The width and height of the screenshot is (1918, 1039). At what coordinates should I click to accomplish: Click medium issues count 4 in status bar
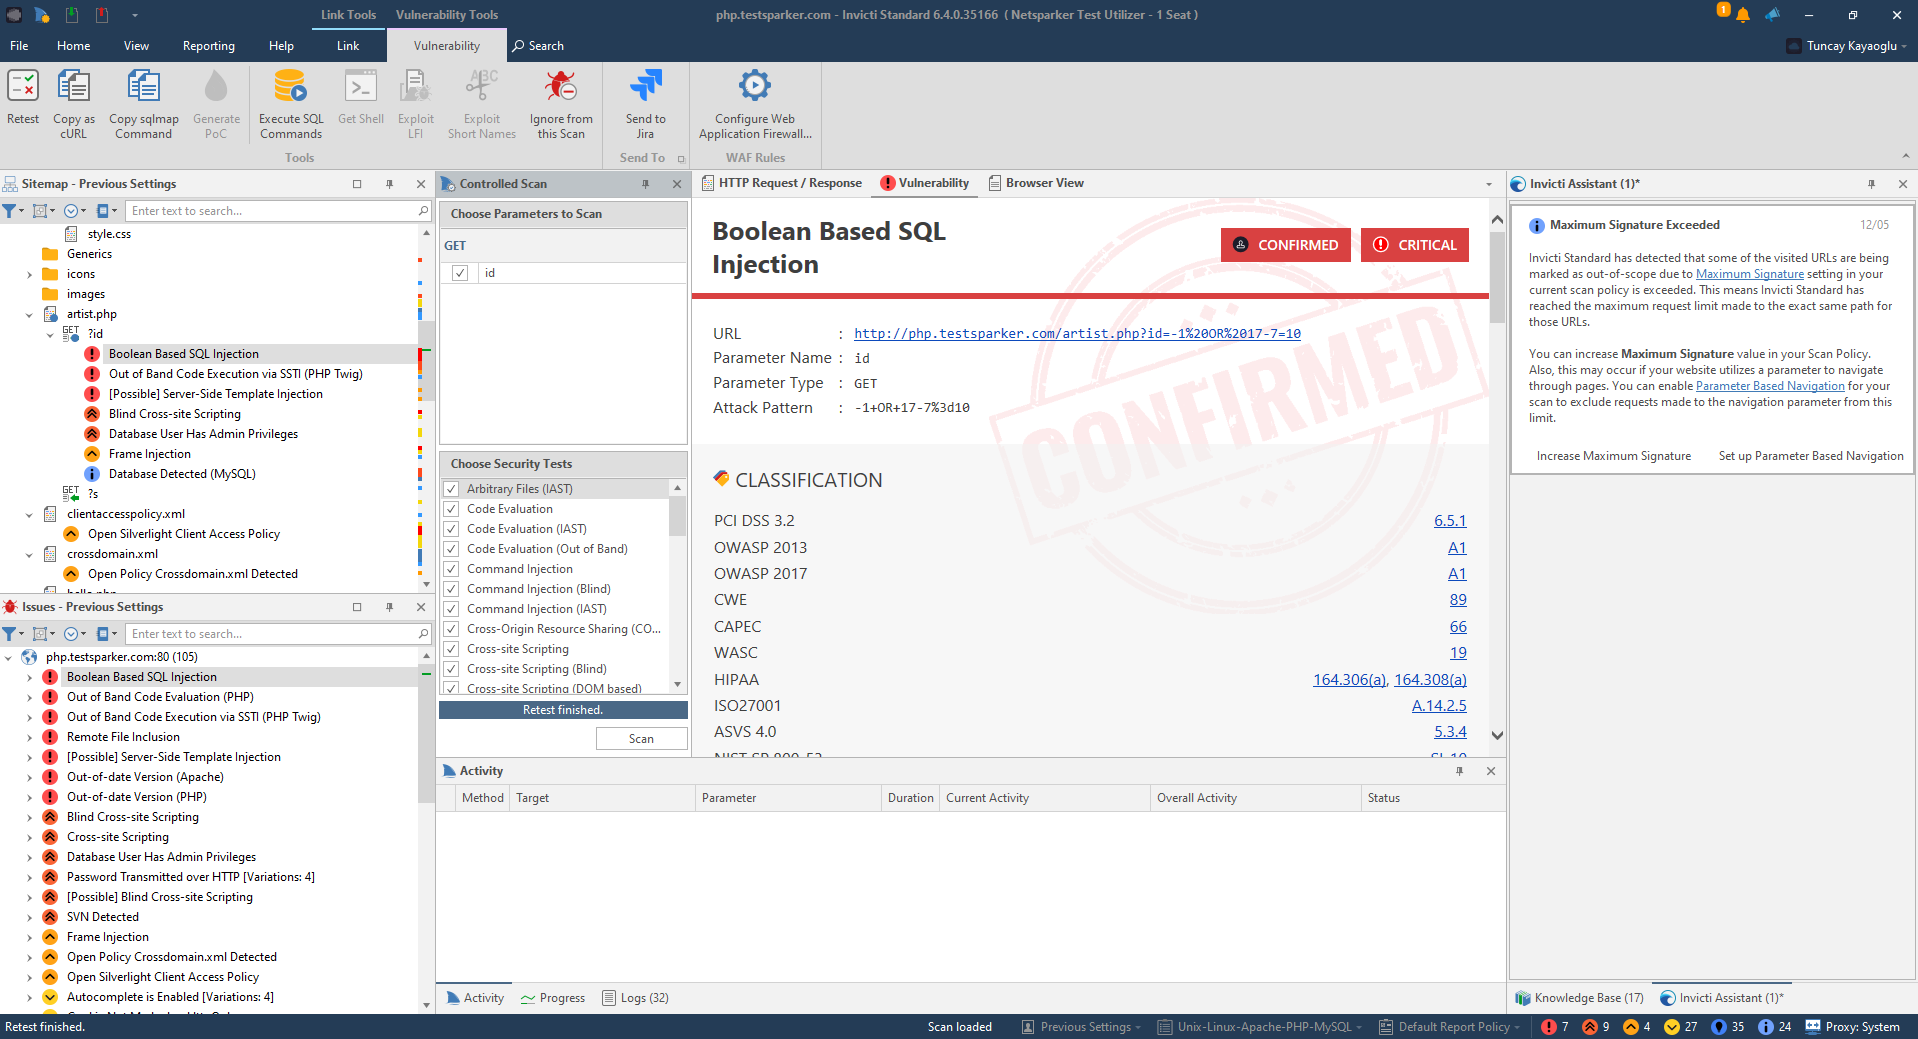[1637, 1027]
